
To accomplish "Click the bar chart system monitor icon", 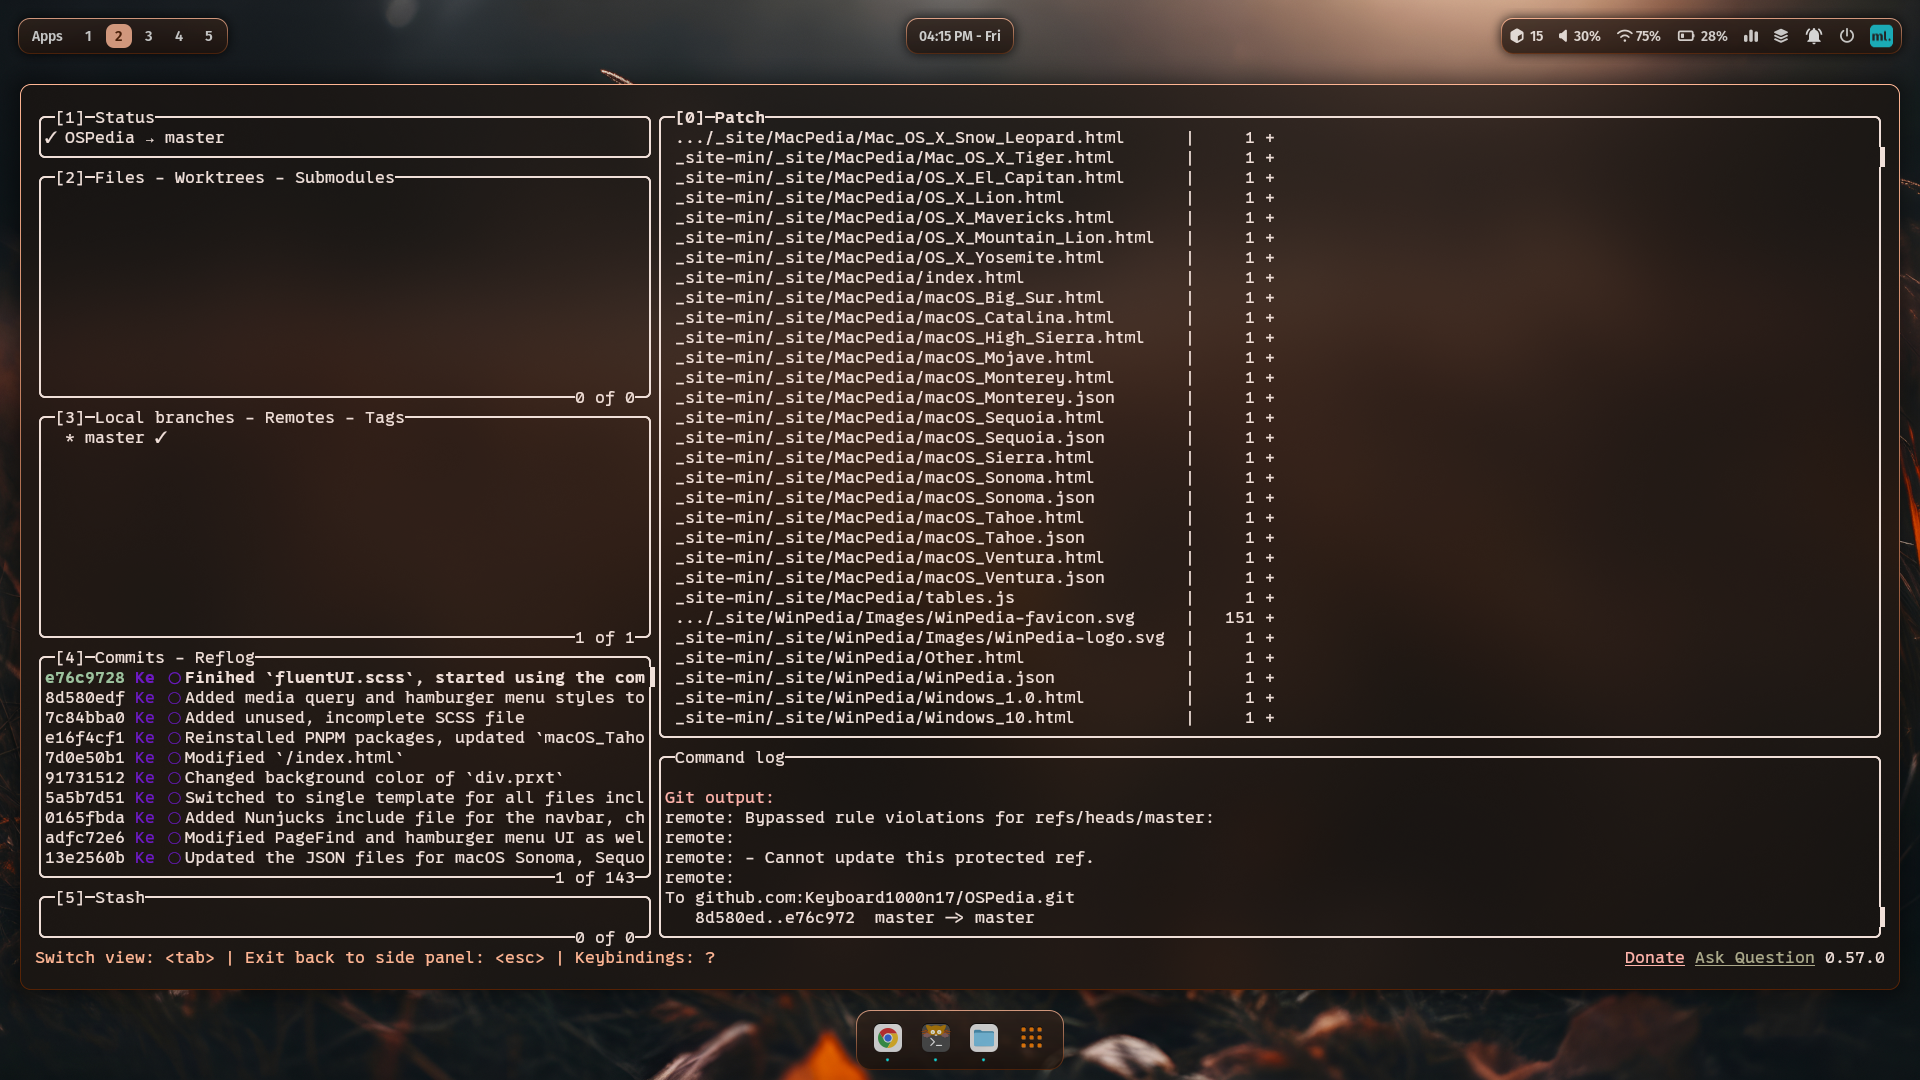I will point(1751,36).
